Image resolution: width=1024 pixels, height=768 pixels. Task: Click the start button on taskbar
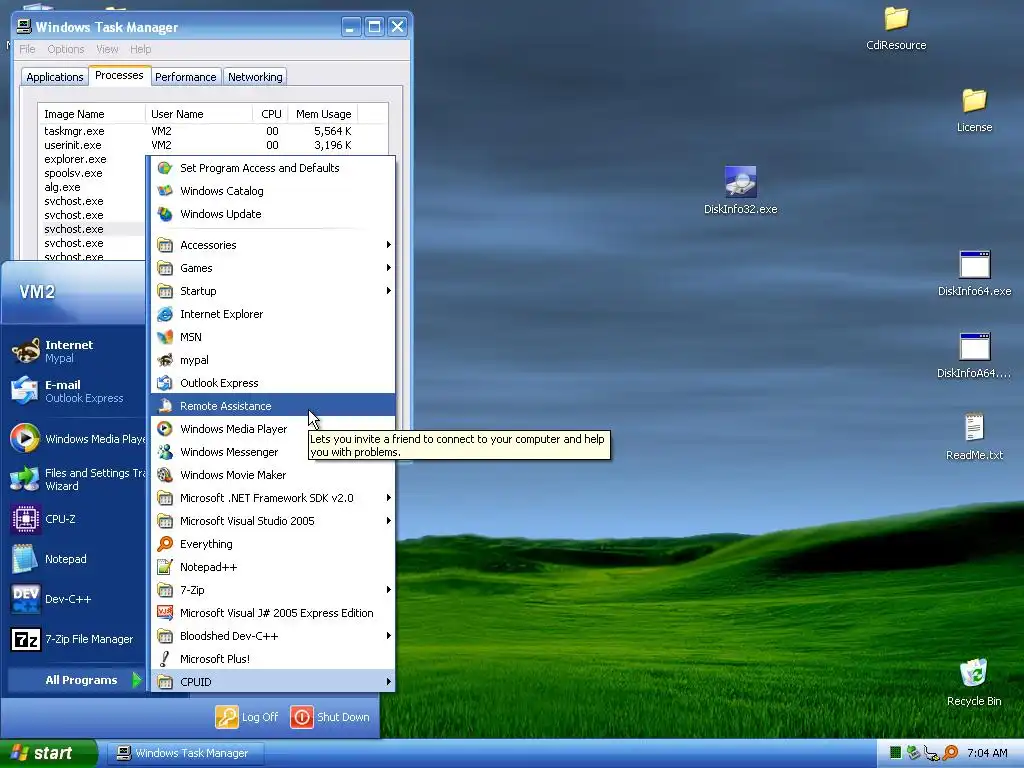[48, 753]
